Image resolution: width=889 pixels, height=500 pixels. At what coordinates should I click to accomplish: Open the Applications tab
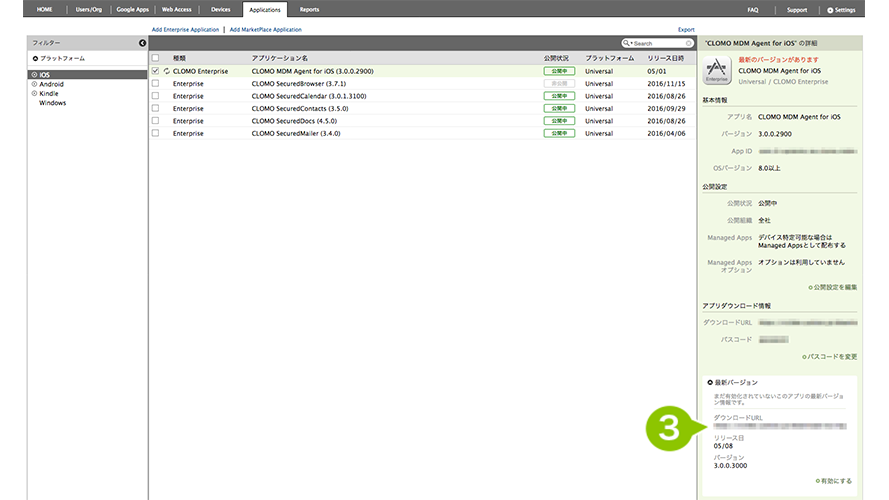click(265, 10)
